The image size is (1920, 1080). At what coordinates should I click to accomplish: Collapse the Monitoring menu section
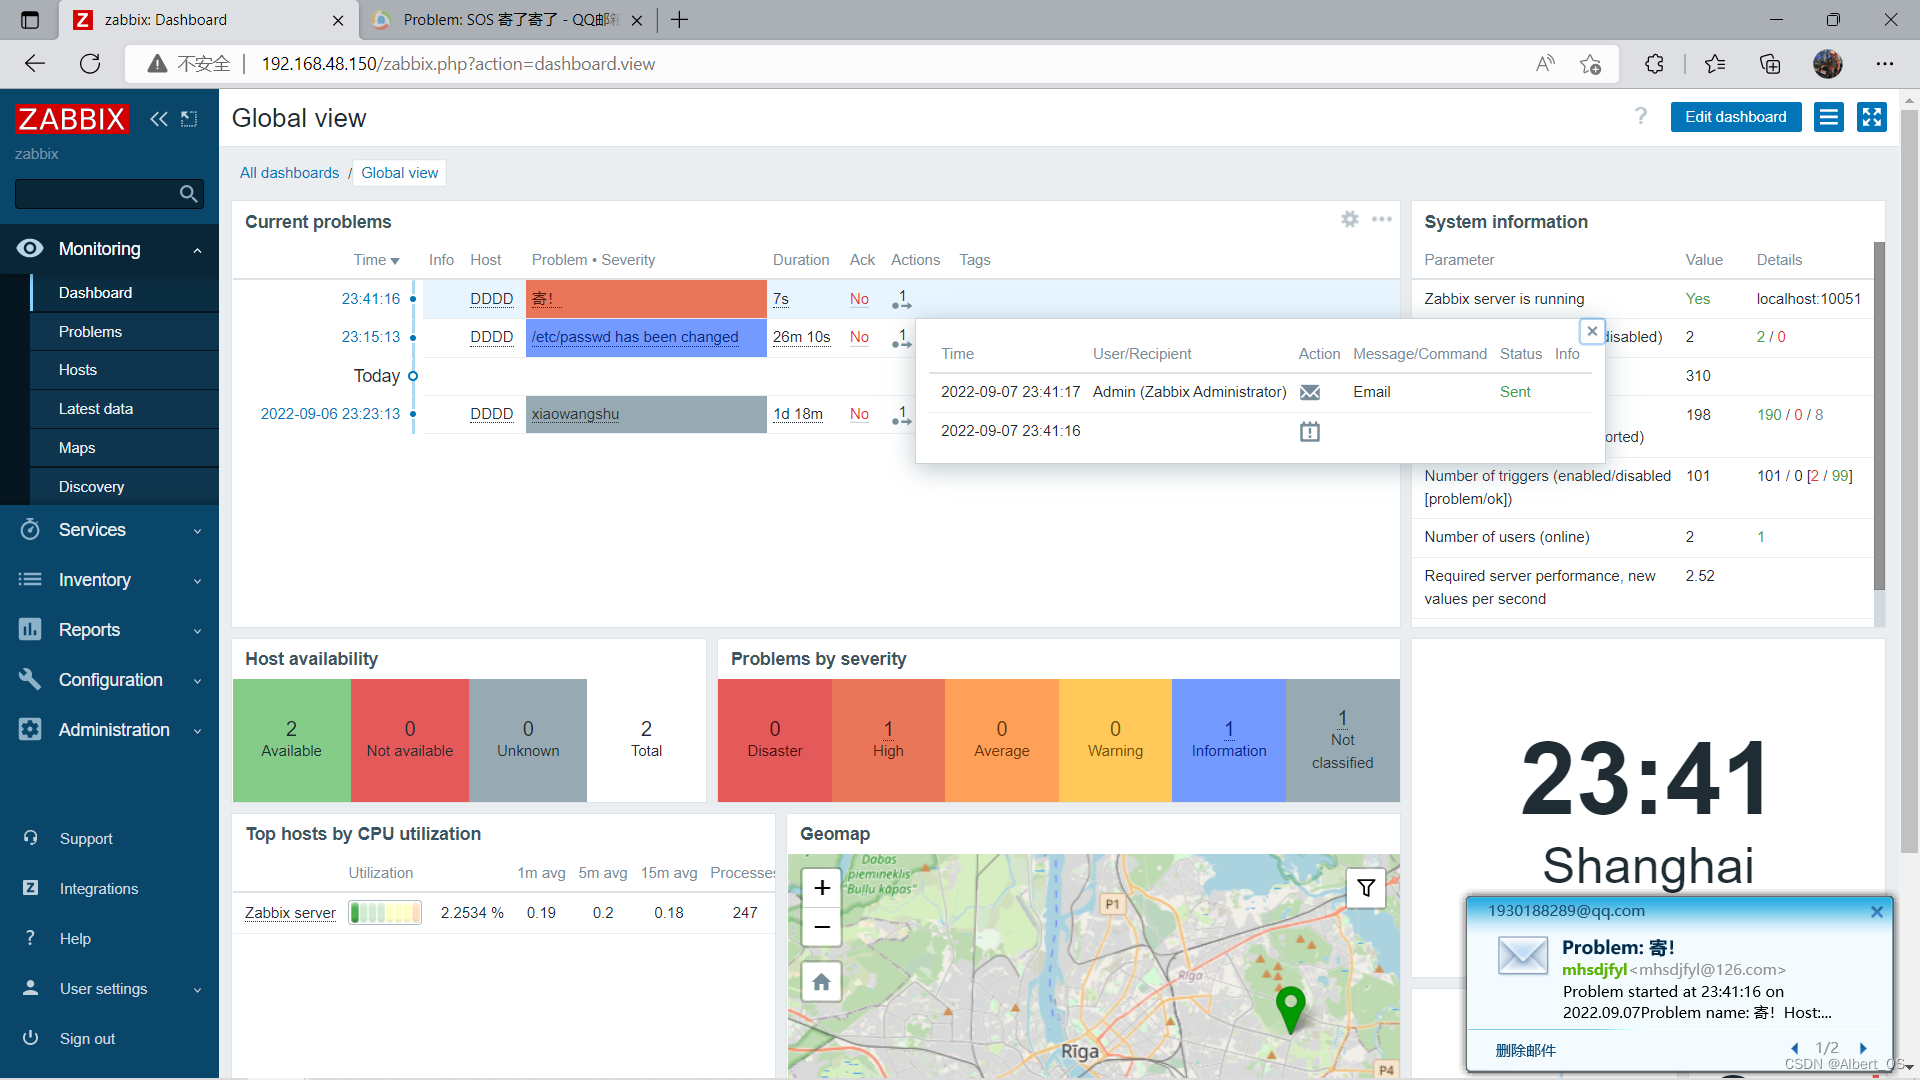109,249
